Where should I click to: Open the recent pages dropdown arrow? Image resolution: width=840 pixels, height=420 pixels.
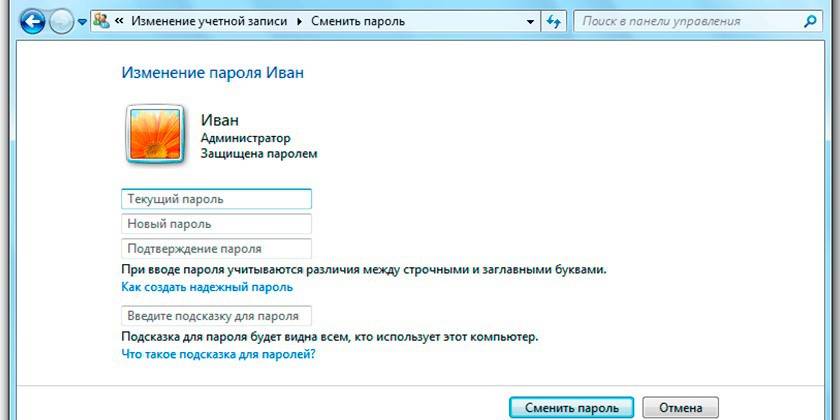pyautogui.click(x=83, y=22)
